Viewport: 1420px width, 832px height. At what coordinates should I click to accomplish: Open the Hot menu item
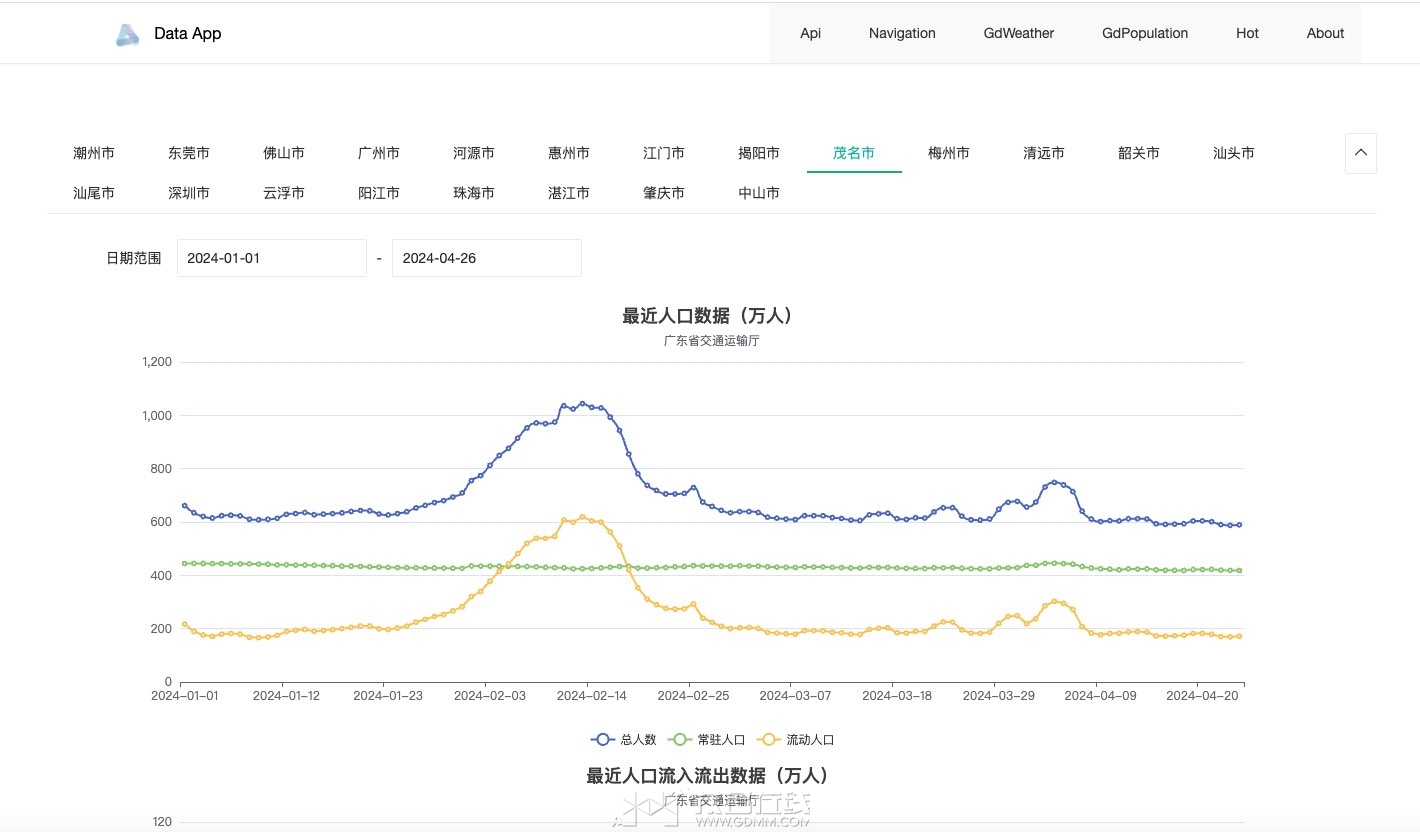coord(1247,33)
